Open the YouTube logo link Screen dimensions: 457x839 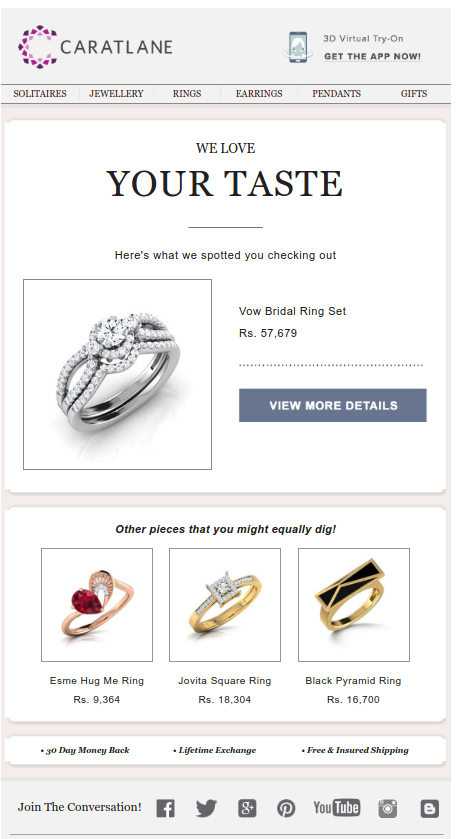[x=337, y=807]
